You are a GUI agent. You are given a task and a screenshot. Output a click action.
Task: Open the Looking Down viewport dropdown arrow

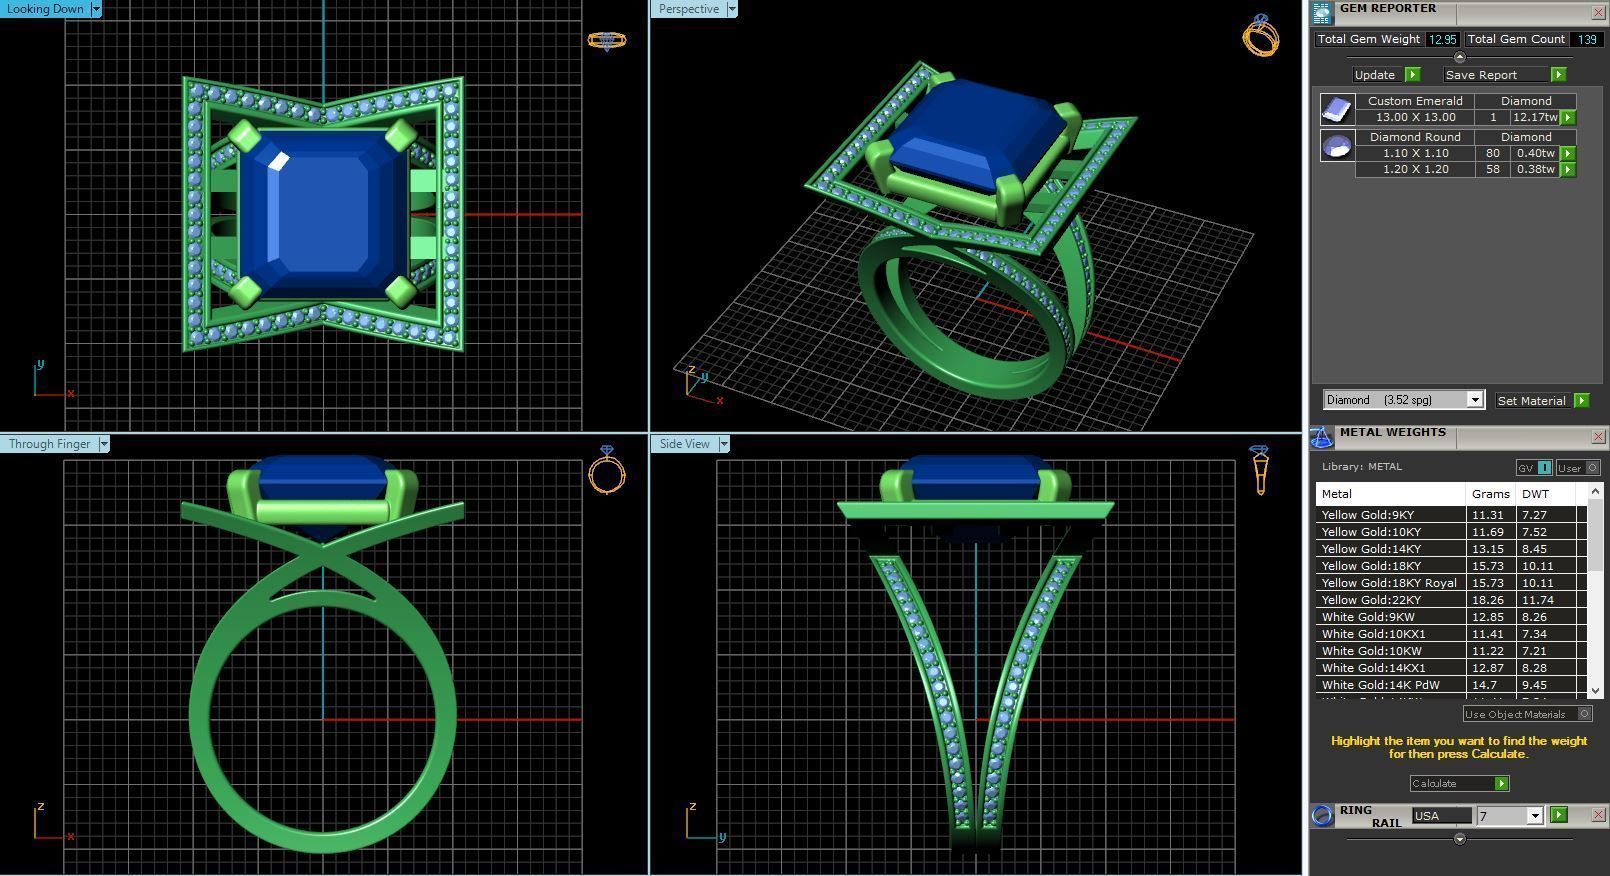click(96, 9)
